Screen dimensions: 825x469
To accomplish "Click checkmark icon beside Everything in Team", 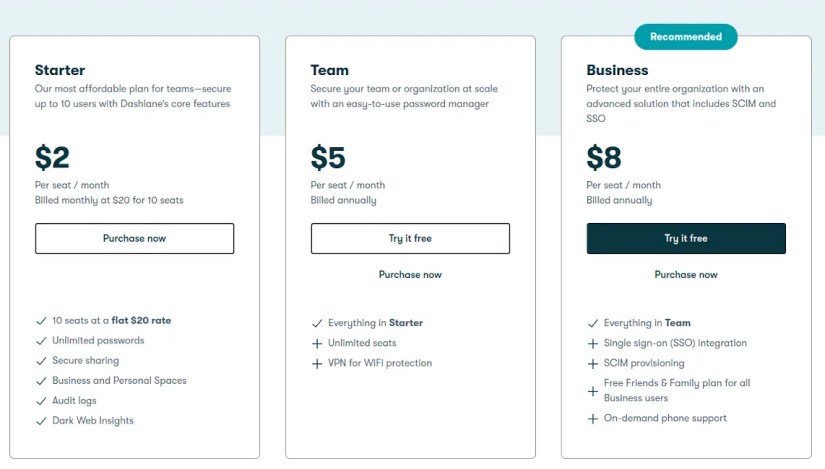I will (593, 323).
